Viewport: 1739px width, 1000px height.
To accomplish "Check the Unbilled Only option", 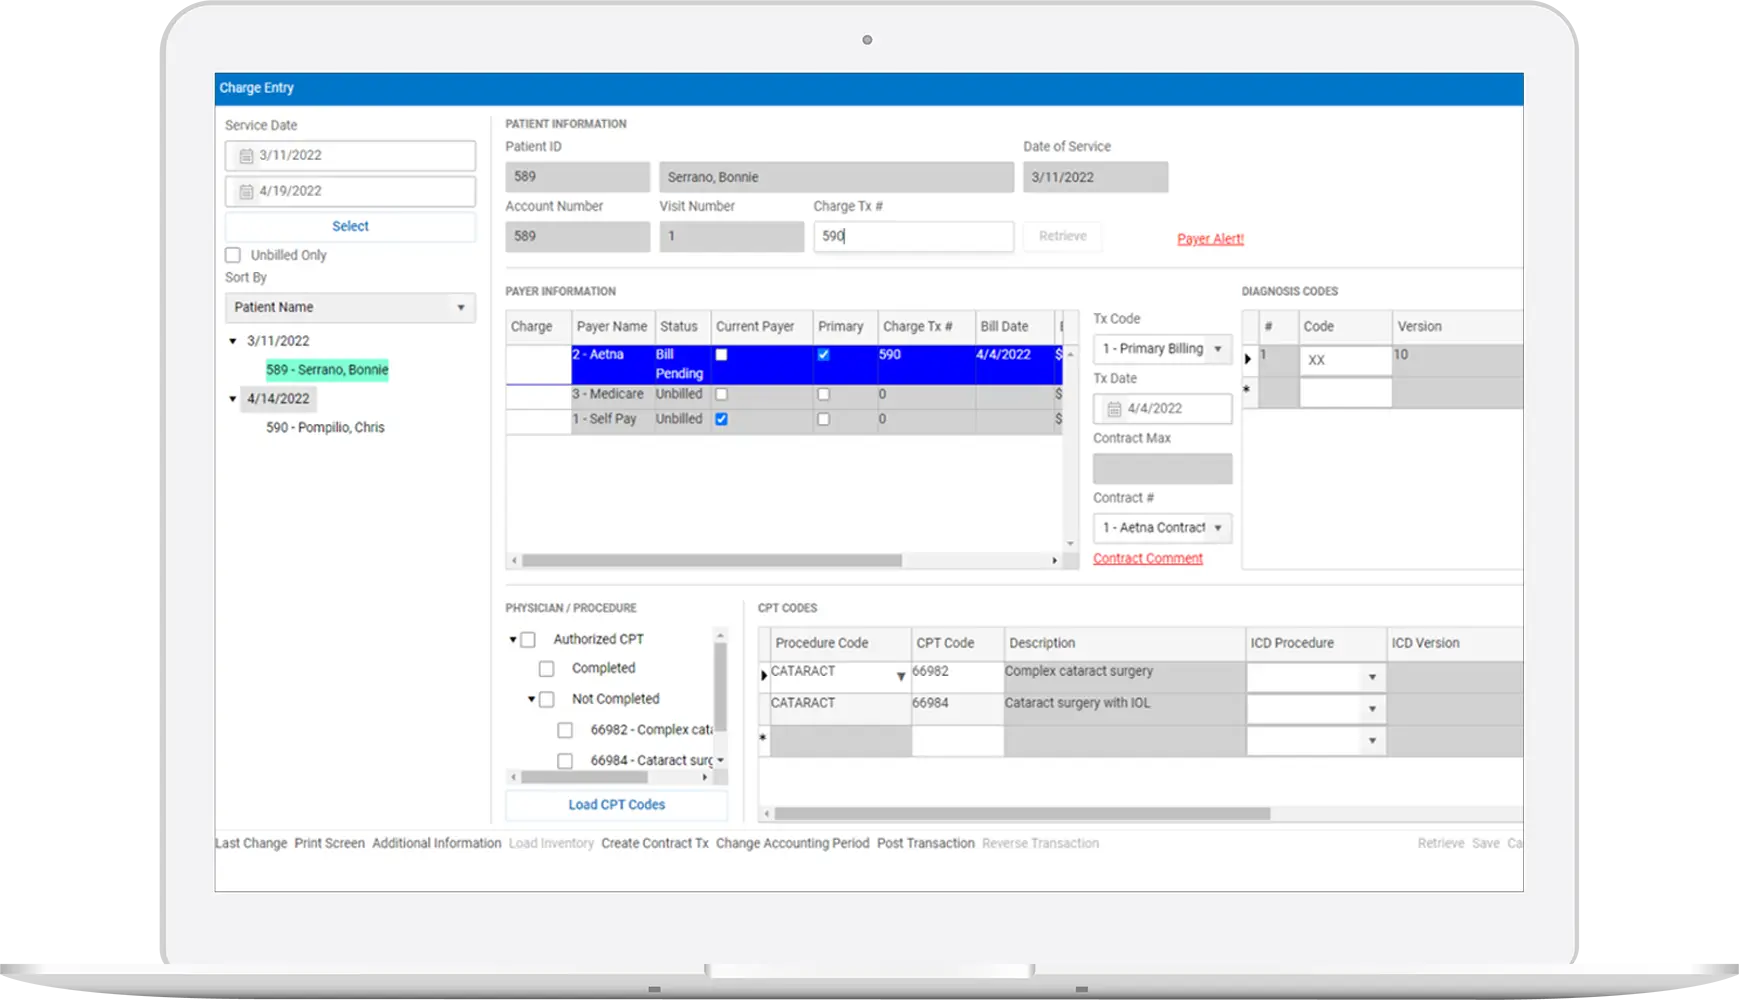I will (232, 255).
